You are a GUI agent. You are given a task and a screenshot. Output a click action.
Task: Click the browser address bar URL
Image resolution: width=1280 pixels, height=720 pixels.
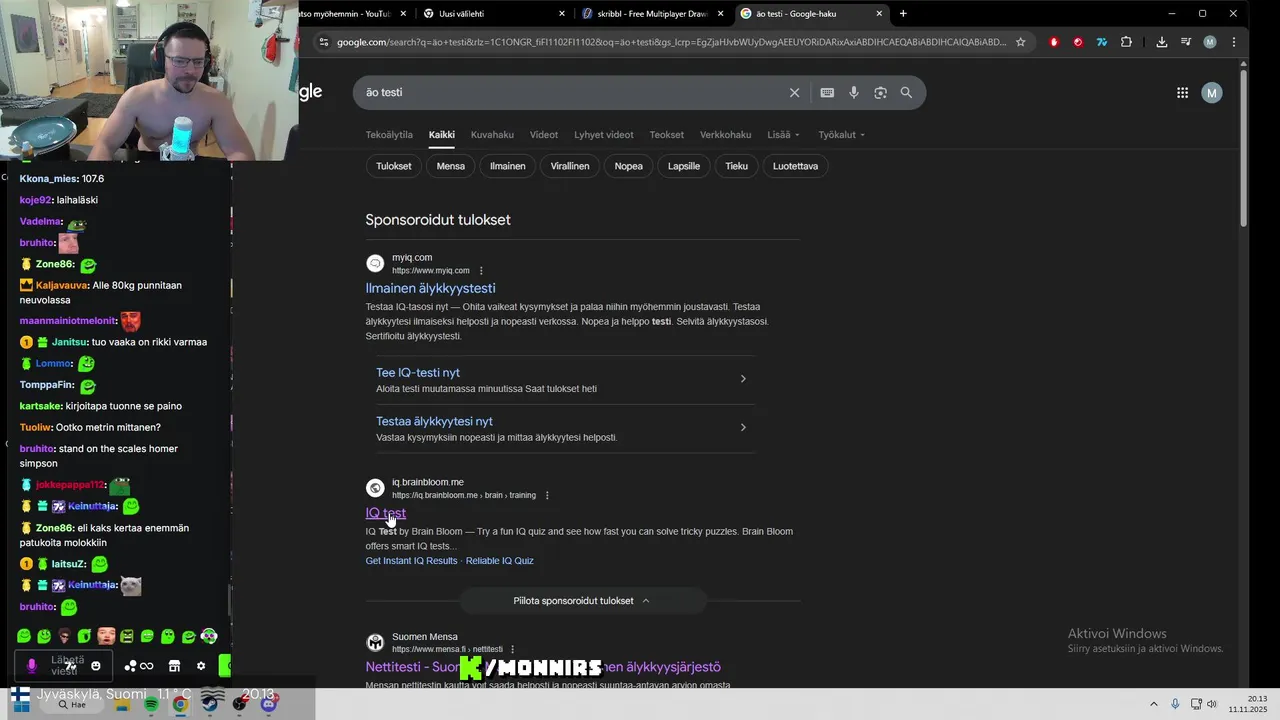point(670,42)
